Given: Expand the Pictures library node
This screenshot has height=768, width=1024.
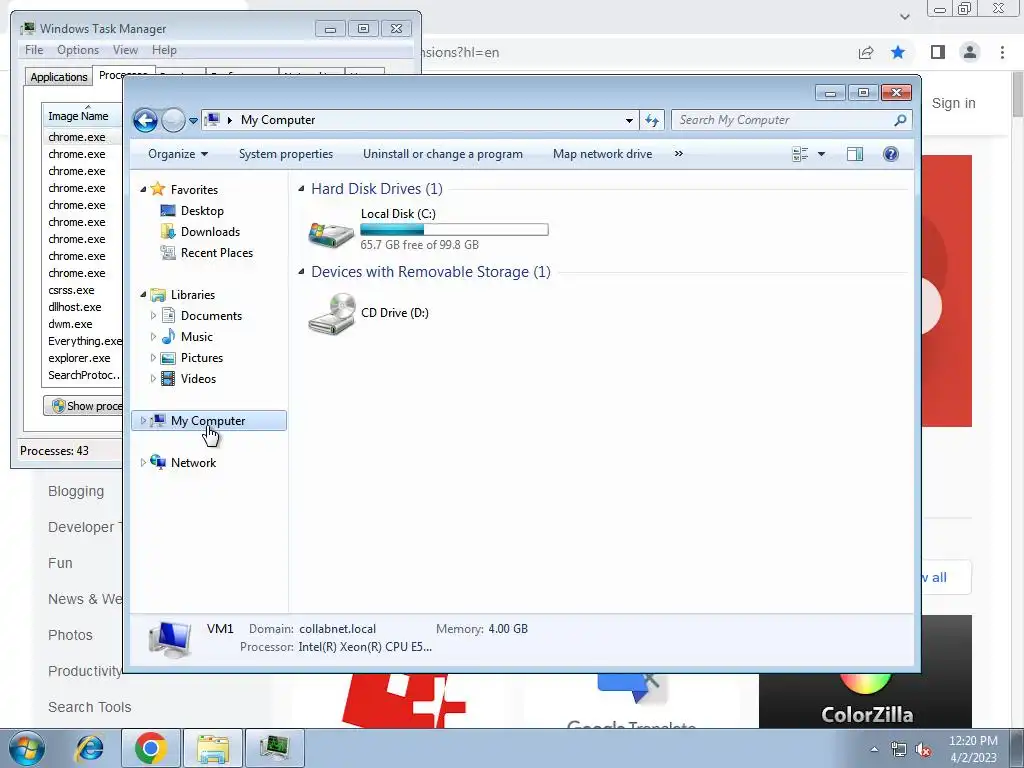Looking at the screenshot, I should [x=153, y=358].
